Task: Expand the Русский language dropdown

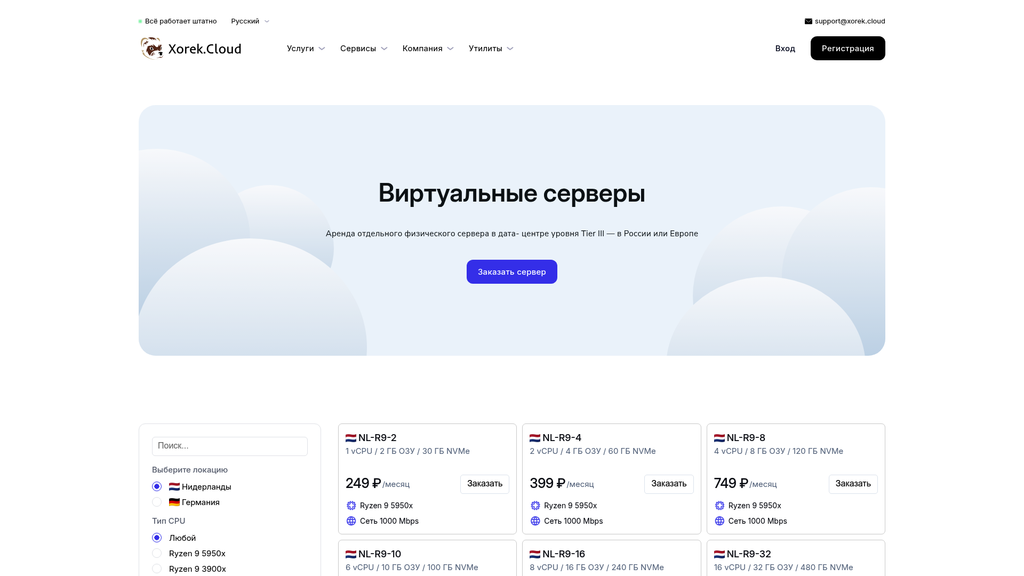Action: pyautogui.click(x=249, y=20)
